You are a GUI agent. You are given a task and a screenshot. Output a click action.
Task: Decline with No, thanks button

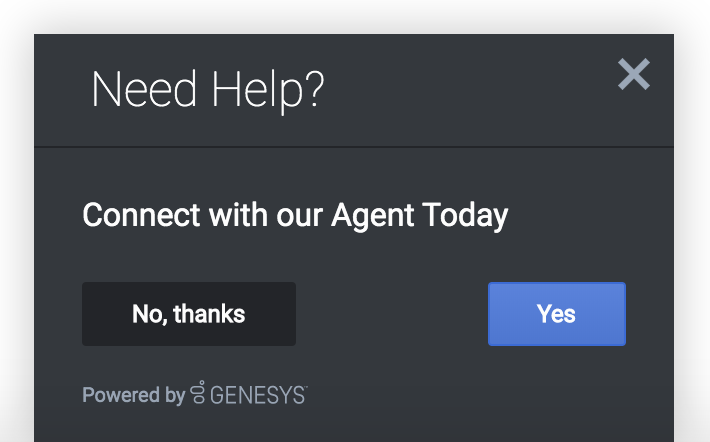(x=188, y=314)
